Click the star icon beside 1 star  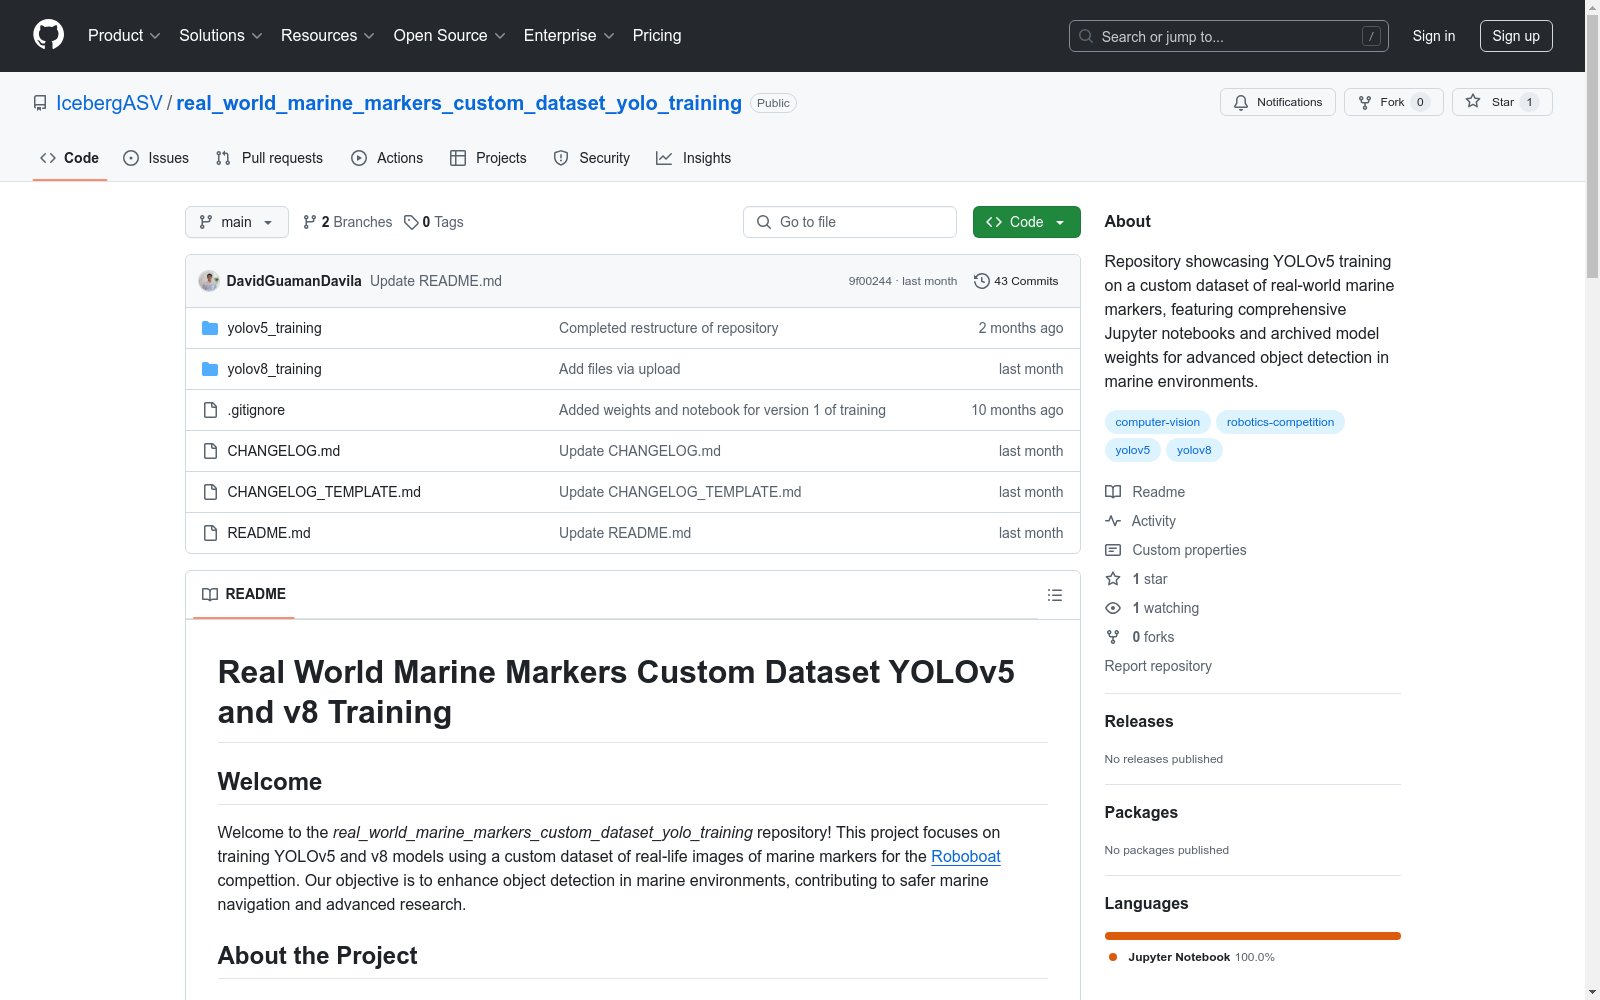pyautogui.click(x=1113, y=579)
